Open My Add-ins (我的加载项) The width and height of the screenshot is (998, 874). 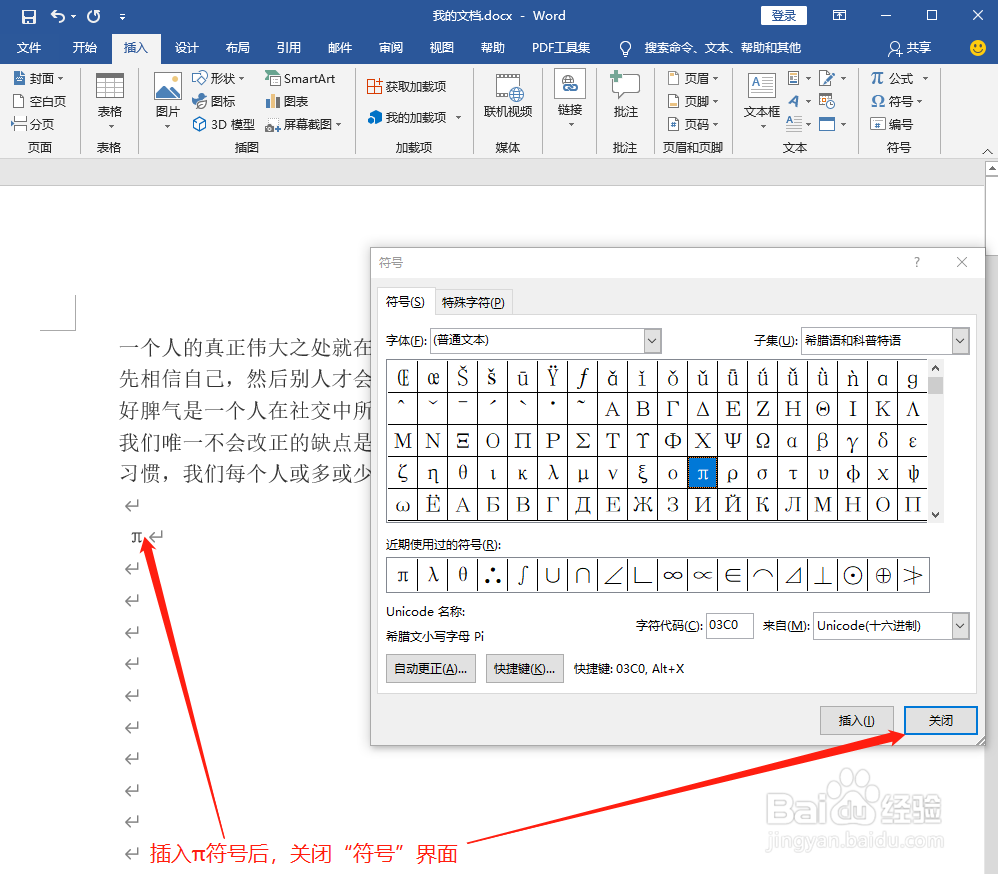point(414,117)
